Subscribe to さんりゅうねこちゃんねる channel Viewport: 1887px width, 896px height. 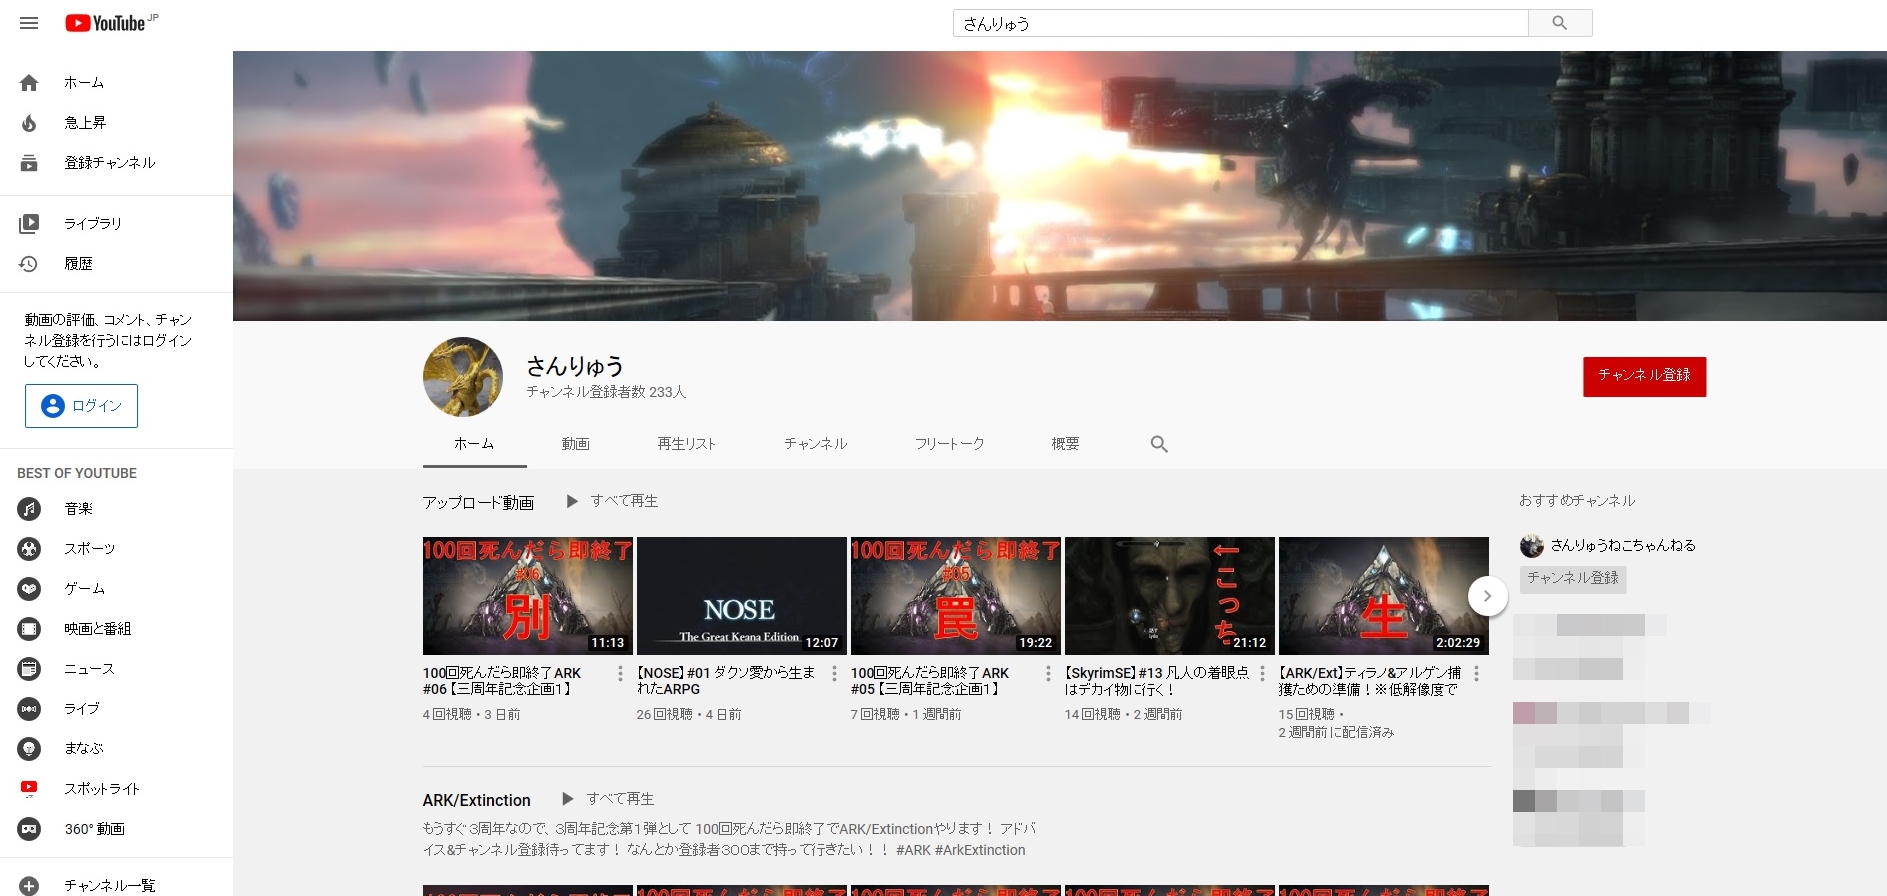(x=1573, y=579)
